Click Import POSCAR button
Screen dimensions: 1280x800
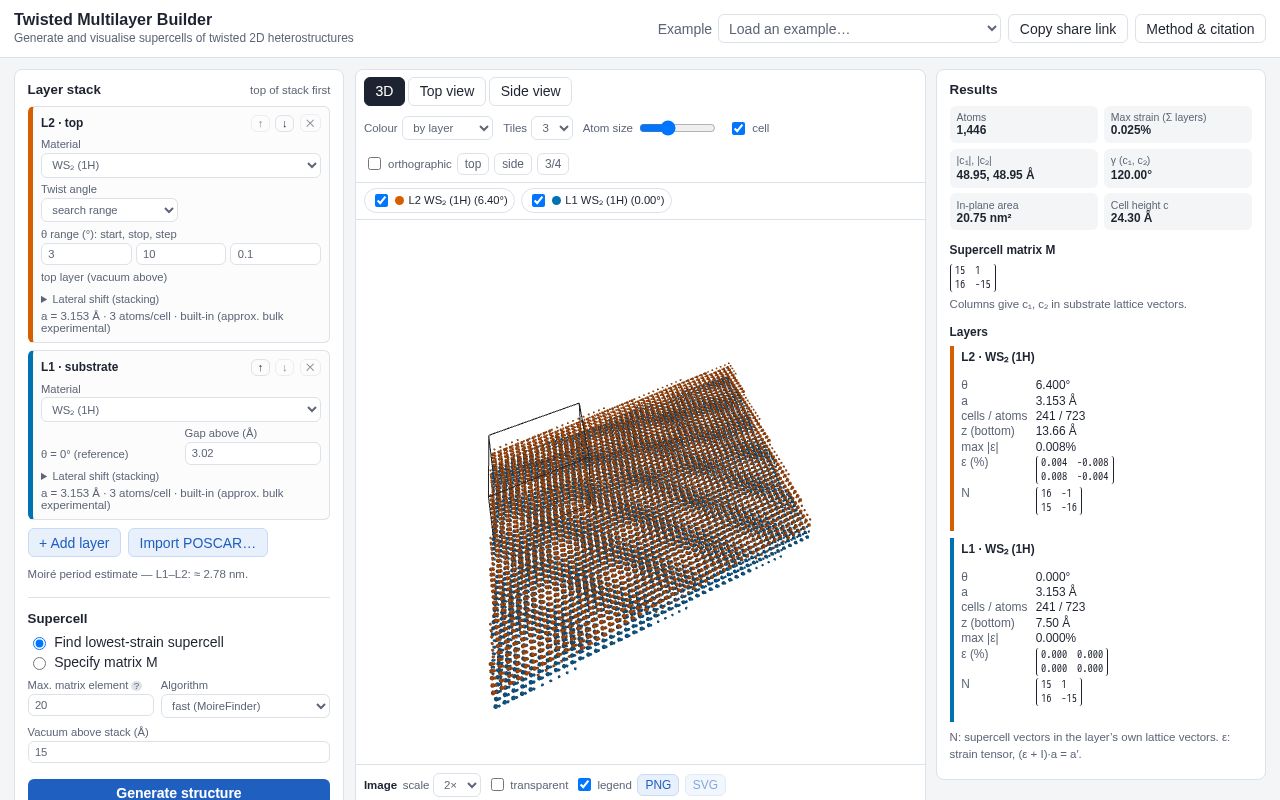pyautogui.click(x=198, y=543)
